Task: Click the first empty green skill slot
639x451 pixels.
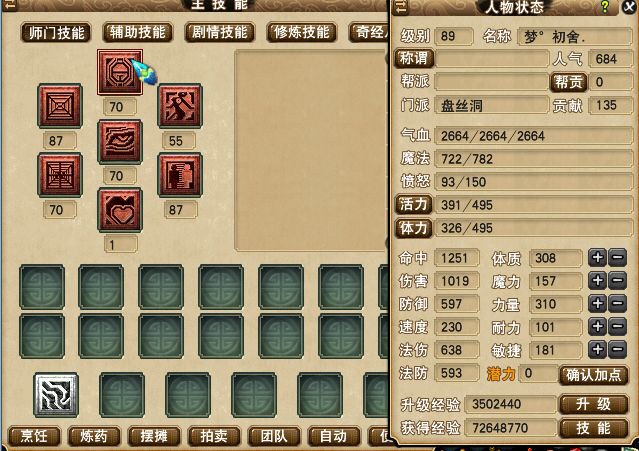Action: (x=42, y=287)
